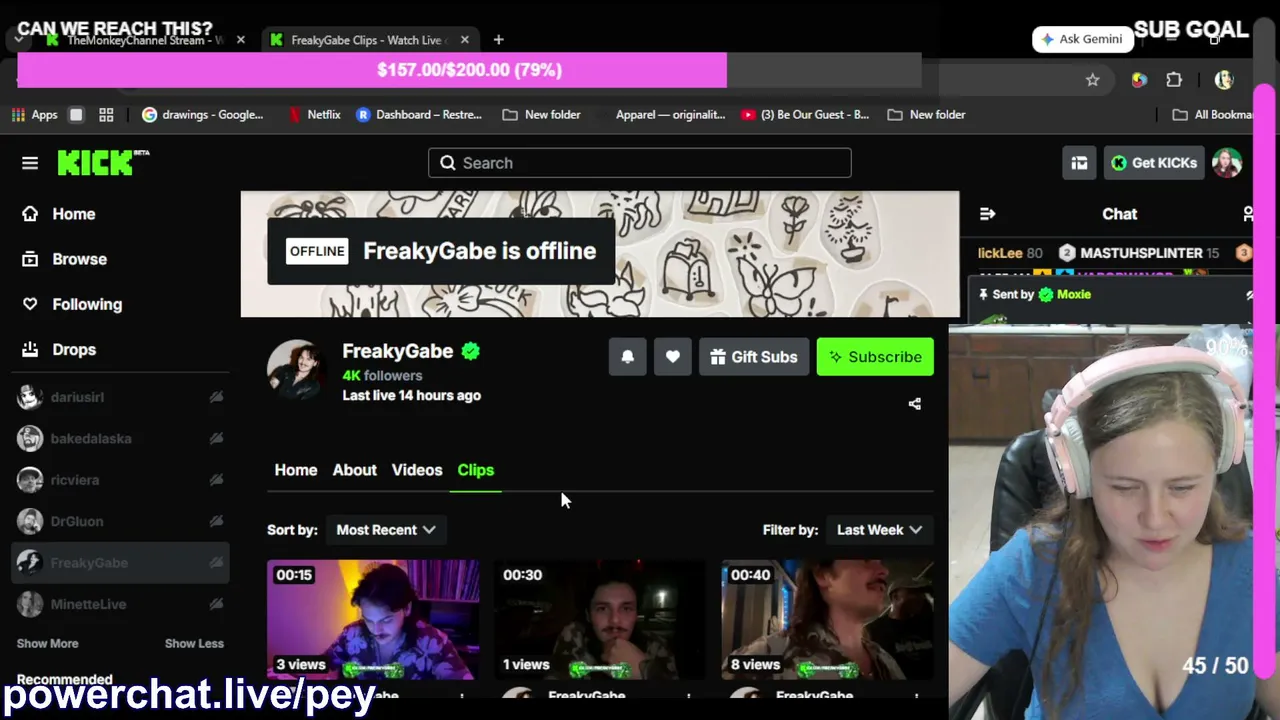
Task: Play the 00:15 clip thumbnail
Action: 373,620
